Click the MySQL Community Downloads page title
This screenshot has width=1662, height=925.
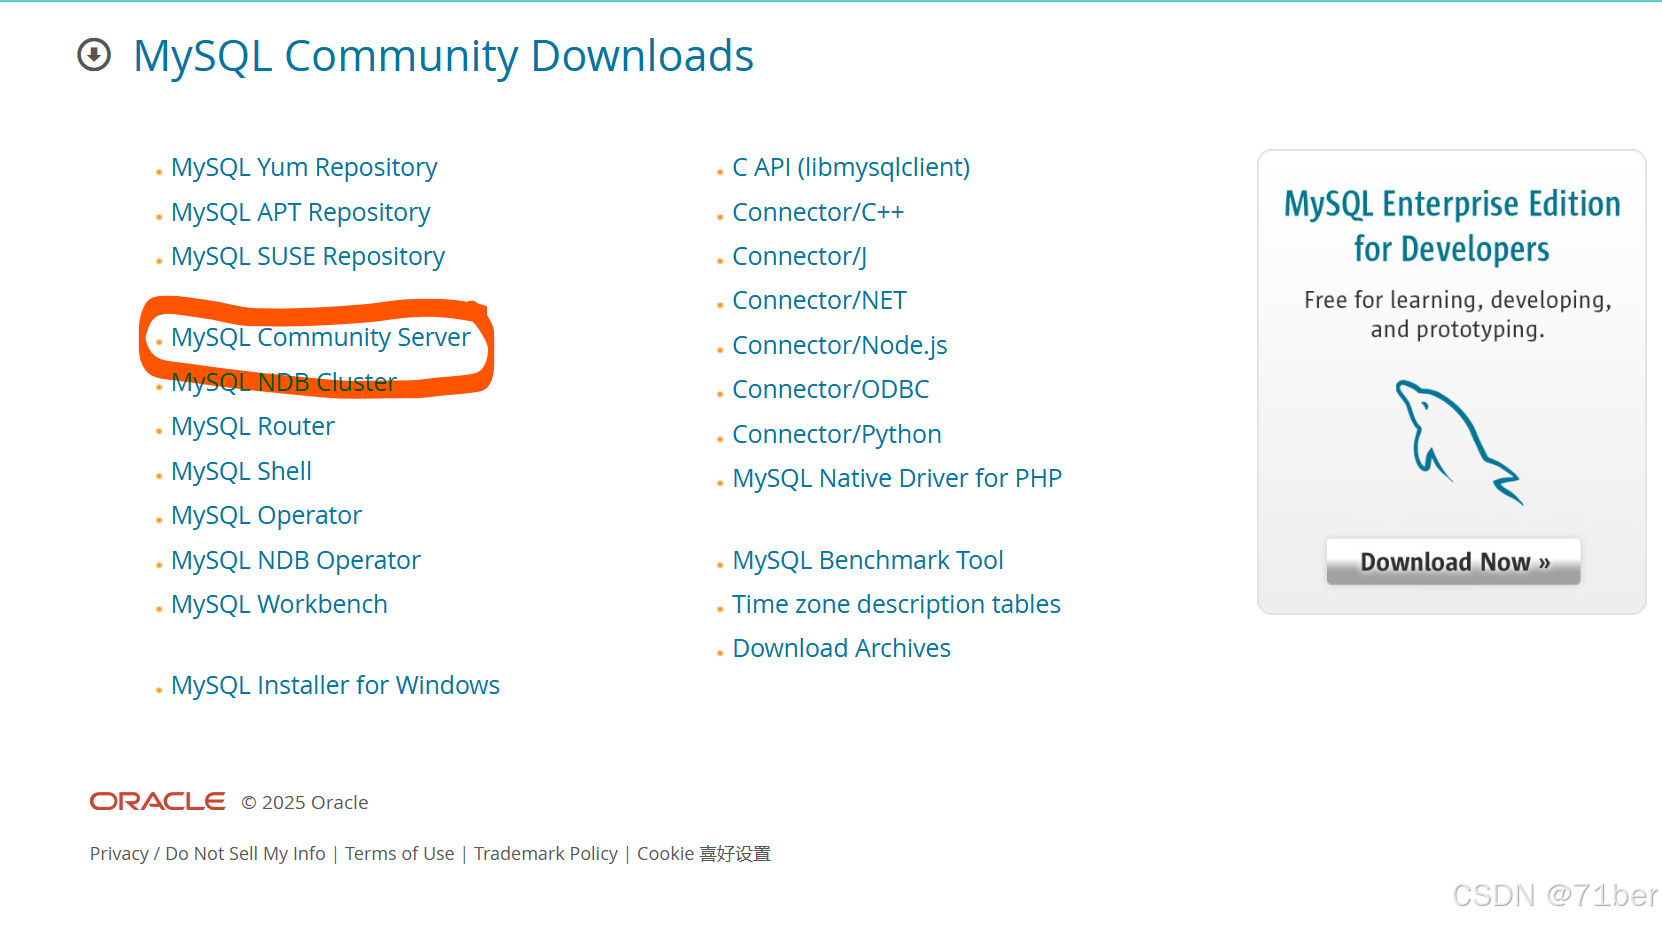(443, 56)
